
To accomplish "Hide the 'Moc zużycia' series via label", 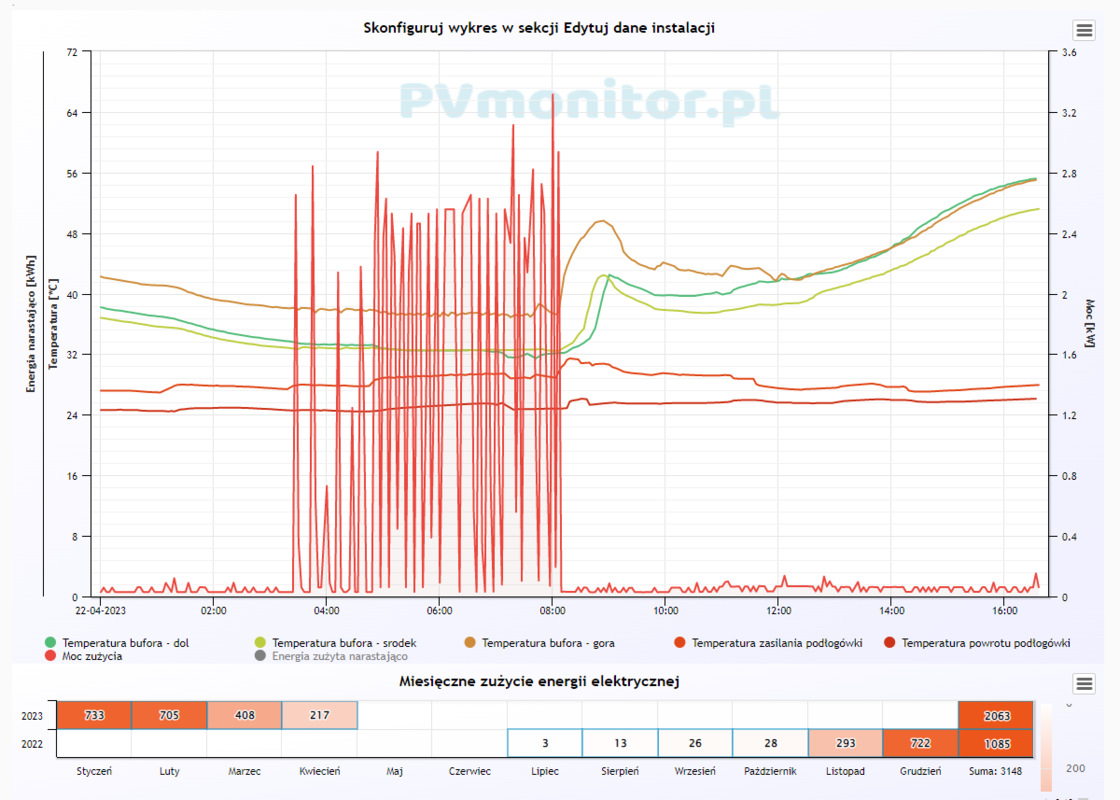I will pyautogui.click(x=92, y=657).
